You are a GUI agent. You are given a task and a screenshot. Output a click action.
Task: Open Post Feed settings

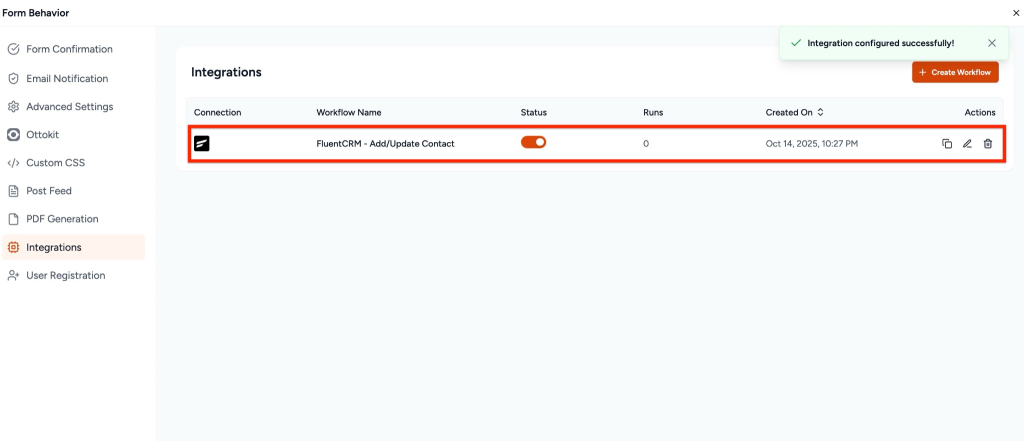[x=73, y=191]
